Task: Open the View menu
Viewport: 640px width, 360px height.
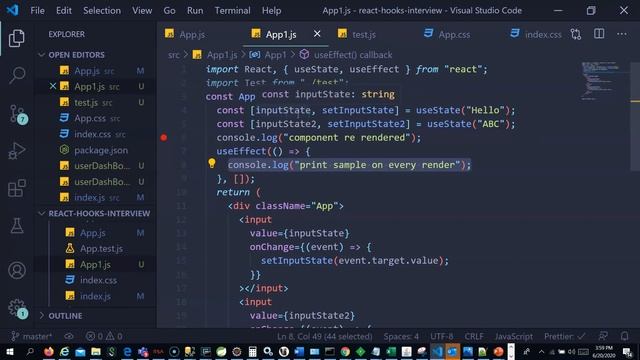Action: (142, 11)
